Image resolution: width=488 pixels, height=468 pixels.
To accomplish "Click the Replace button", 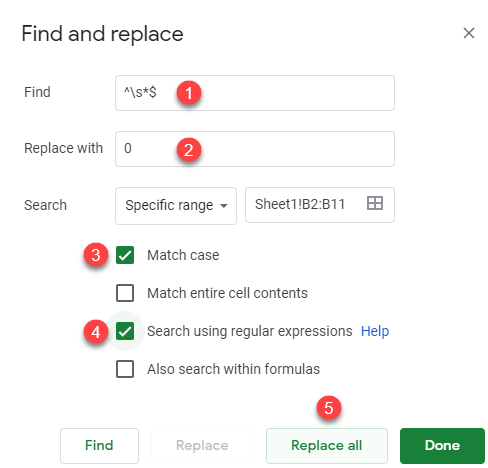I will tap(202, 446).
